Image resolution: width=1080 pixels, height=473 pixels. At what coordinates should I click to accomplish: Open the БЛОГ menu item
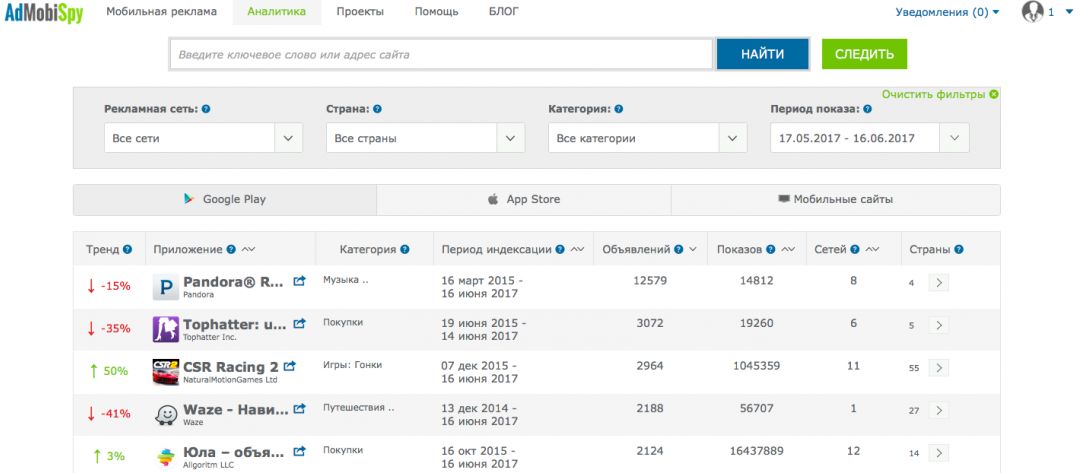tap(504, 12)
